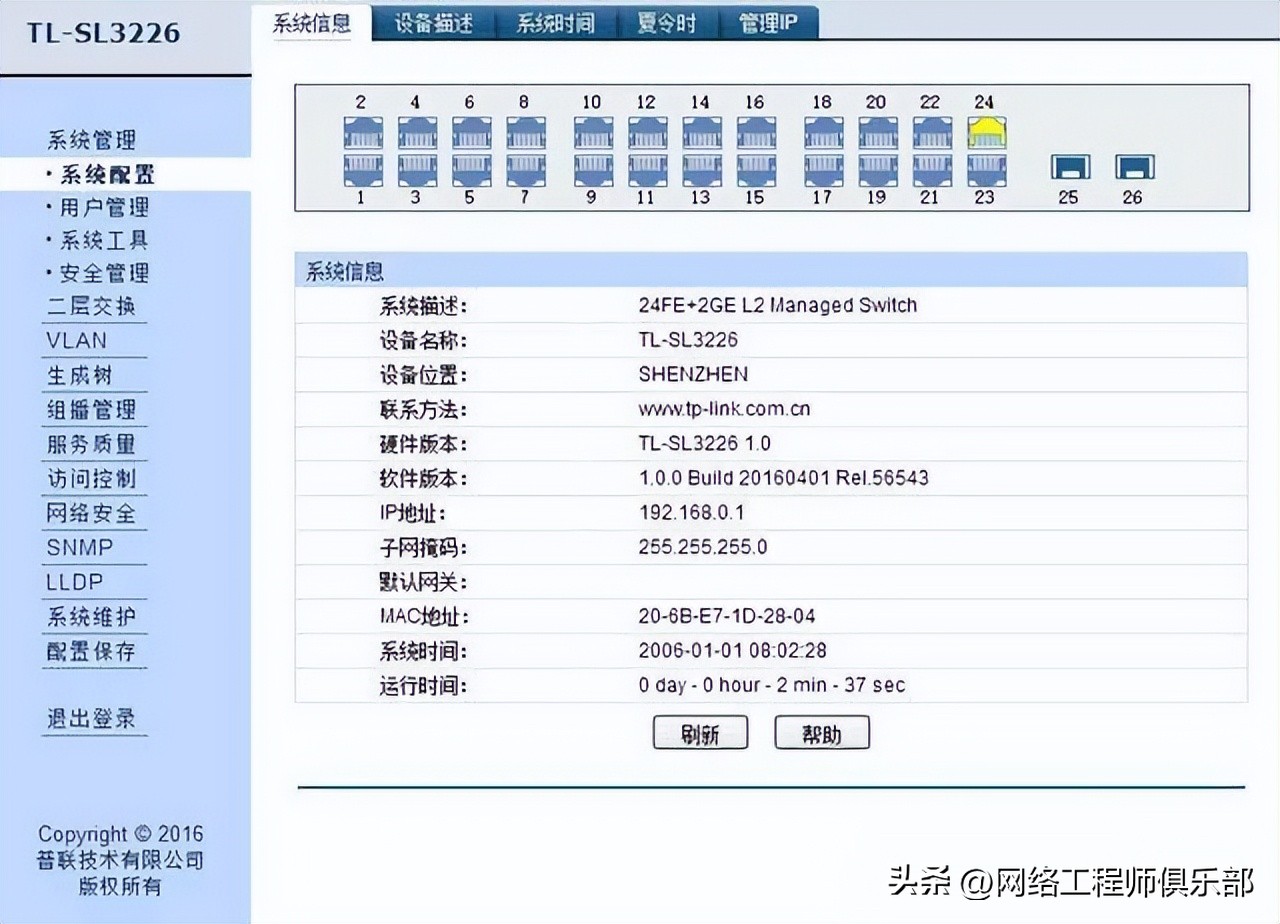
Task: Log out using 退出登录 link
Action: 93,719
